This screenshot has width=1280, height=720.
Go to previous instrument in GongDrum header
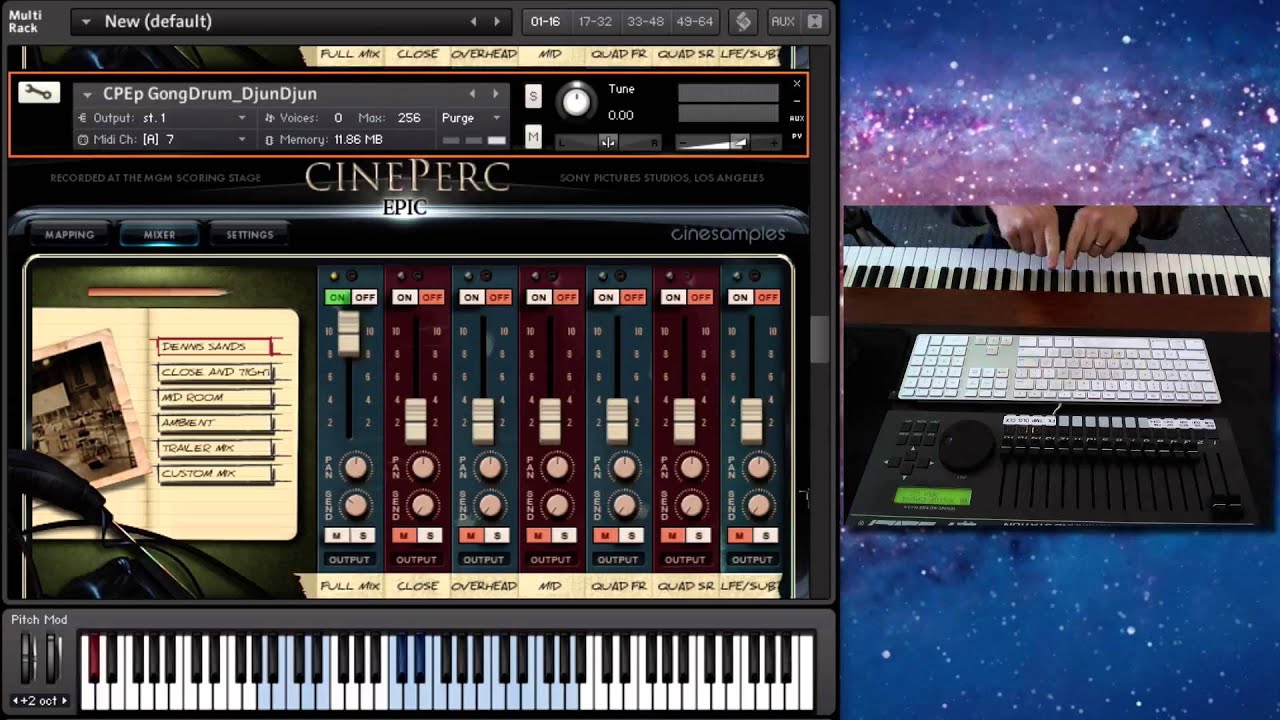[473, 94]
